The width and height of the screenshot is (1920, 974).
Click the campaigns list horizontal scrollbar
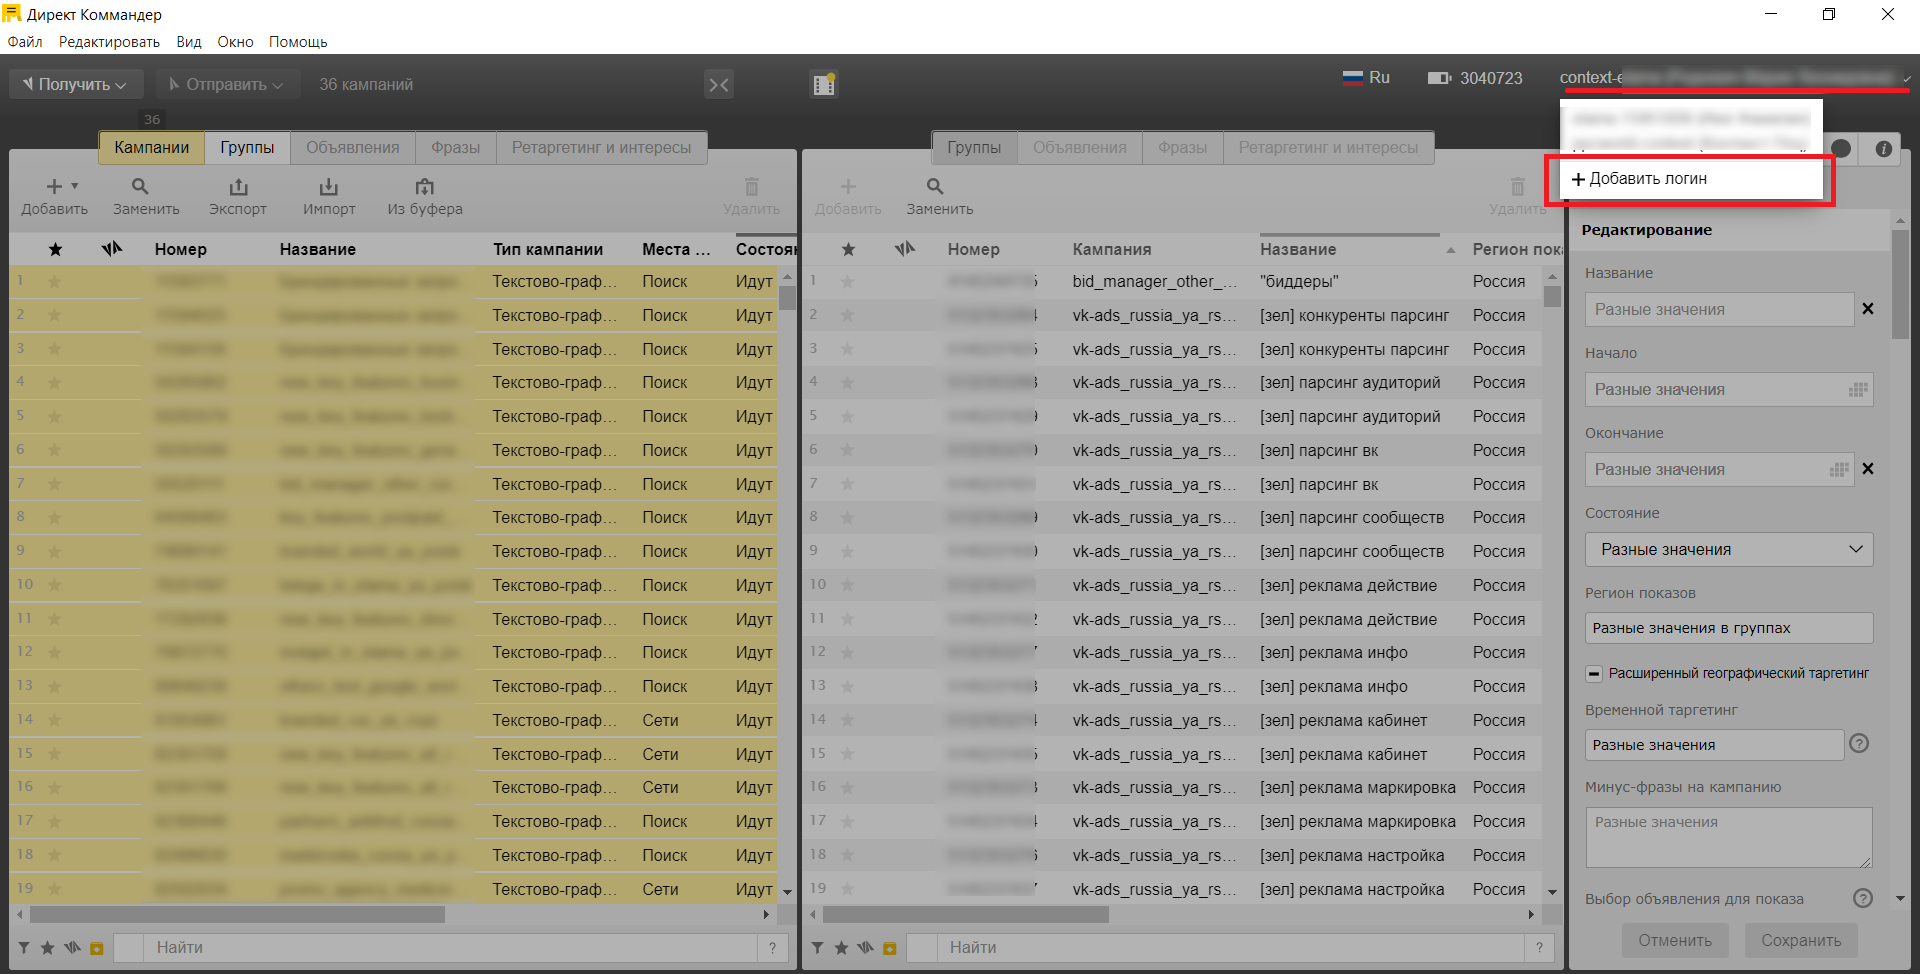point(238,915)
